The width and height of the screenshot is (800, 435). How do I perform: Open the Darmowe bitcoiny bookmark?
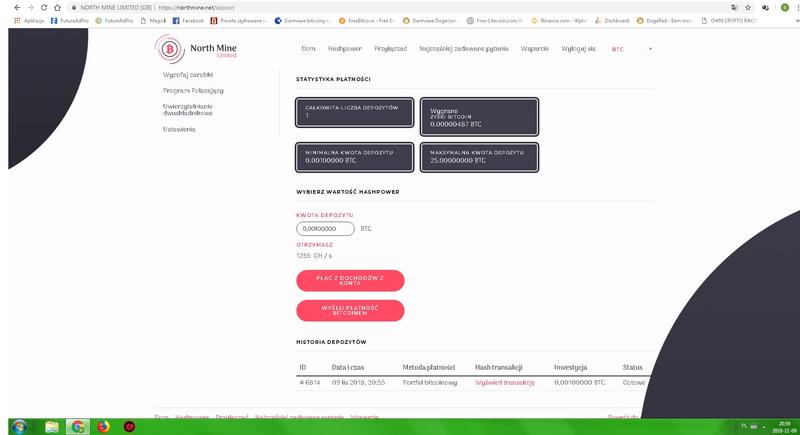(x=303, y=21)
